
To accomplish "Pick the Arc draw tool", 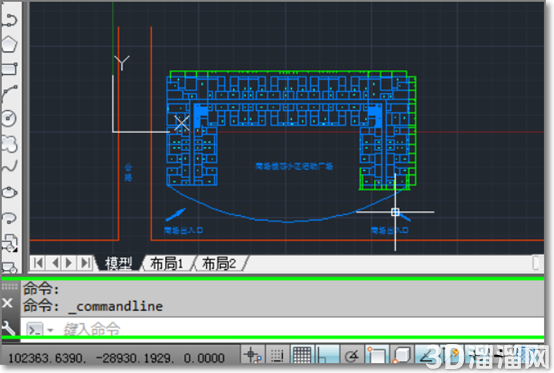I will point(10,93).
